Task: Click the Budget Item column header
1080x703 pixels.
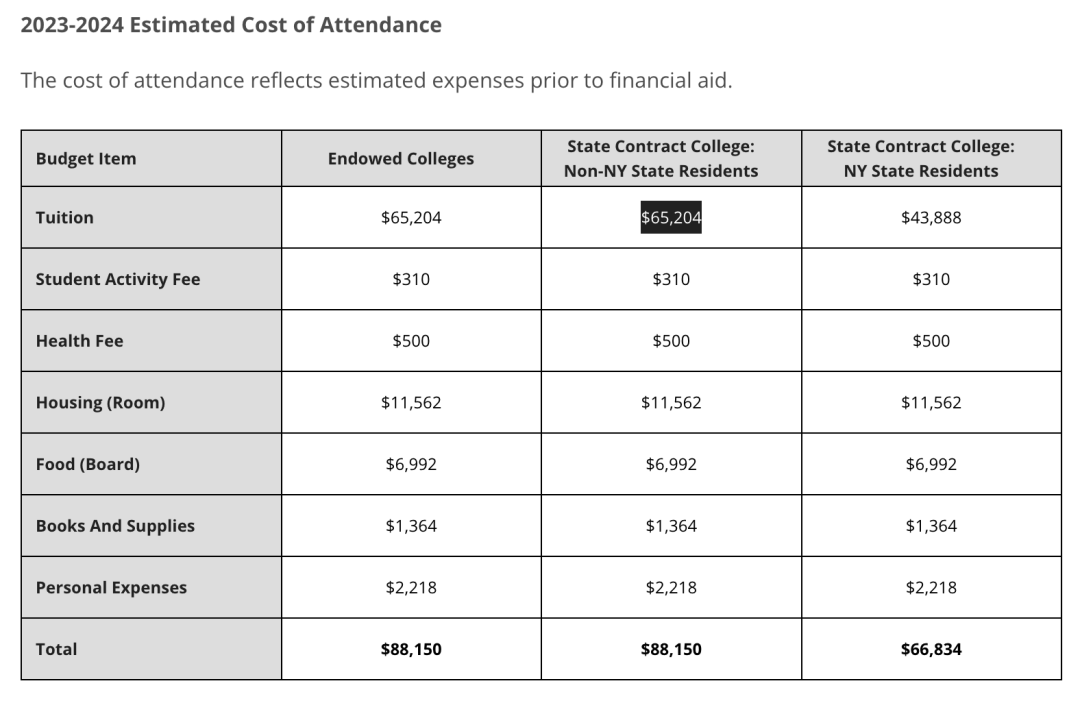Action: (86, 158)
